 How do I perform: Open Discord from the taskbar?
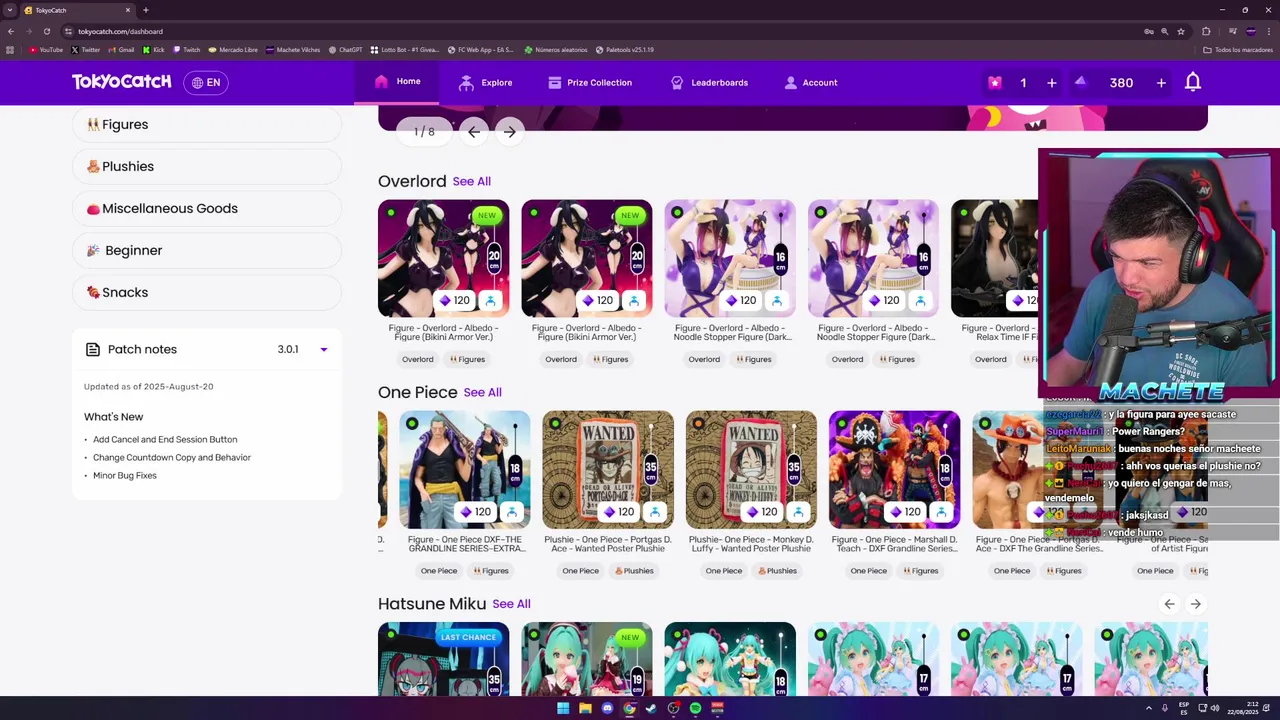607,708
